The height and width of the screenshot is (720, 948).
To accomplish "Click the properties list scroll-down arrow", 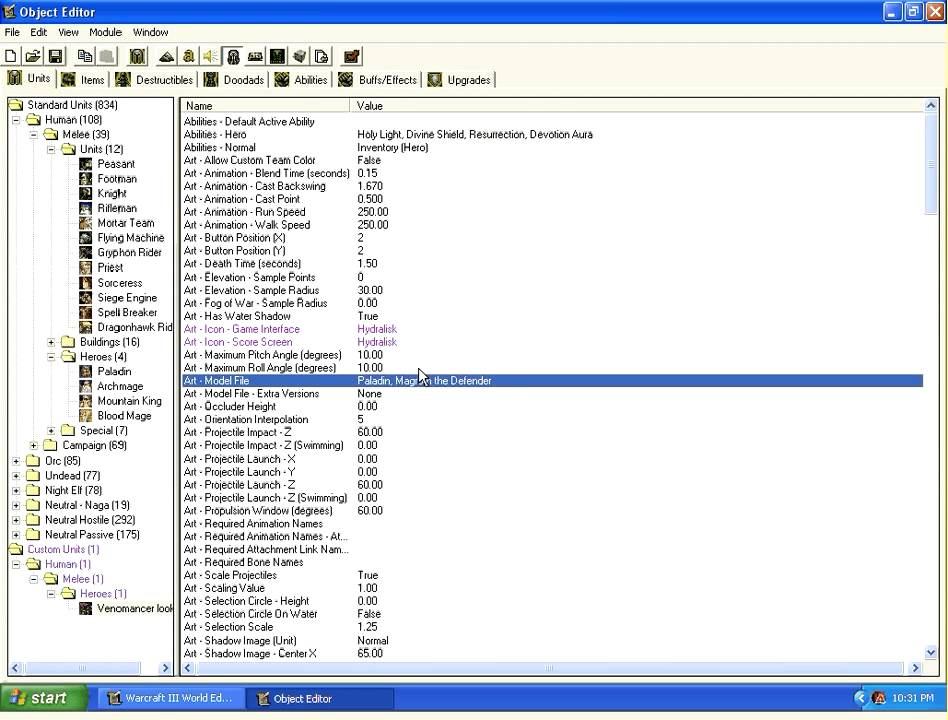I will tap(931, 652).
